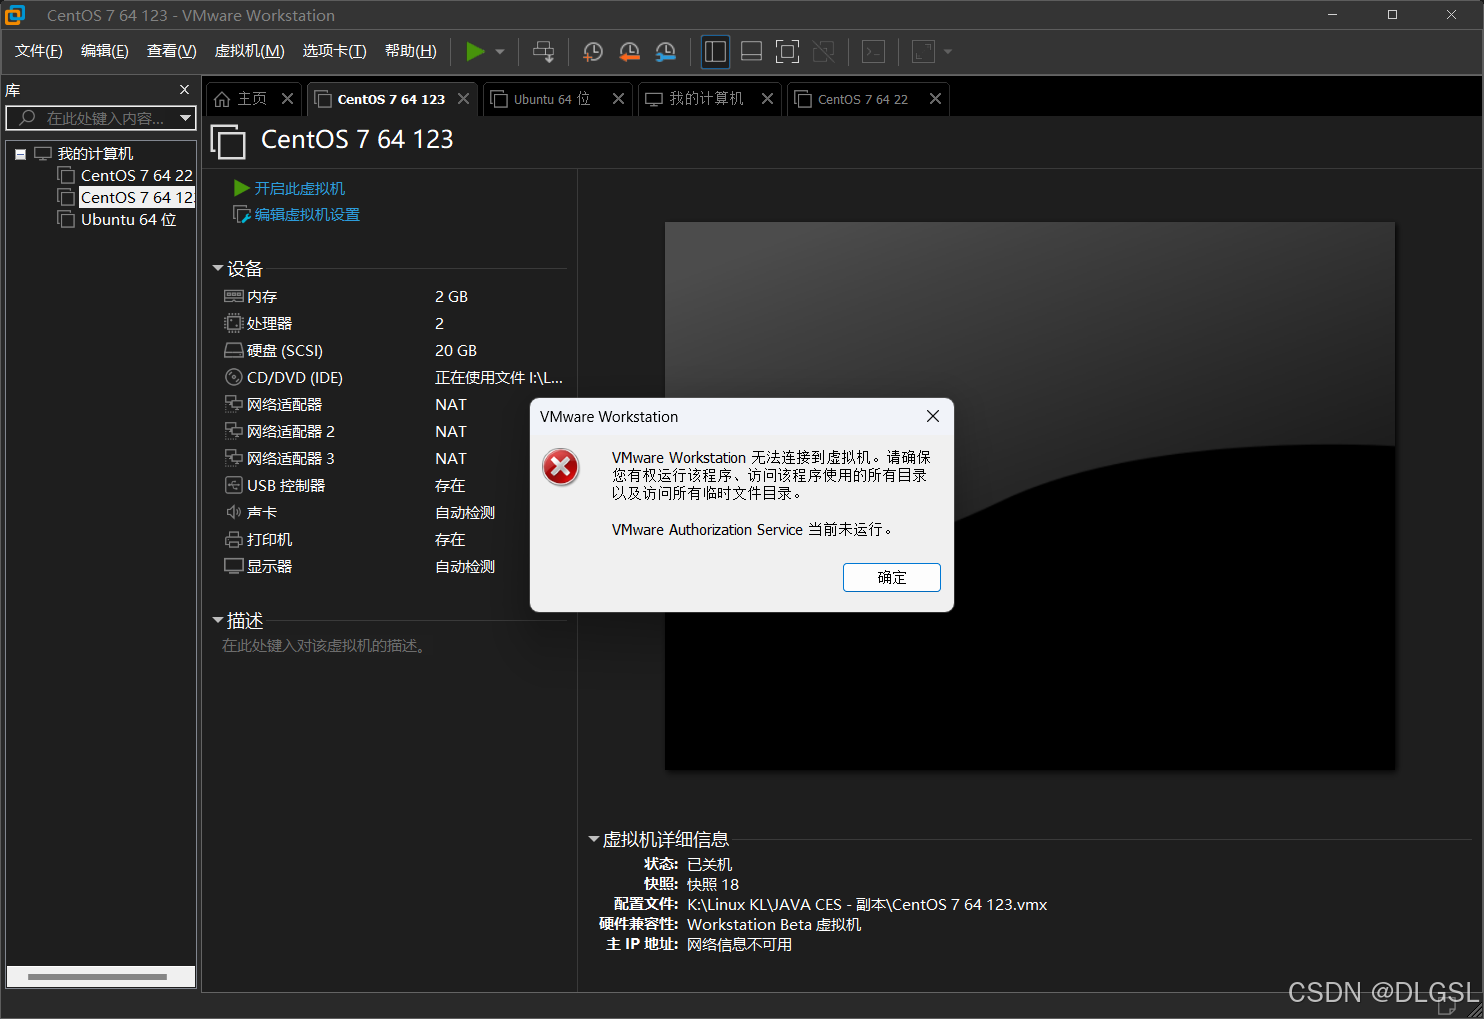This screenshot has height=1019, width=1484.
Task: Click the vmx configuration file path
Action: 867,904
